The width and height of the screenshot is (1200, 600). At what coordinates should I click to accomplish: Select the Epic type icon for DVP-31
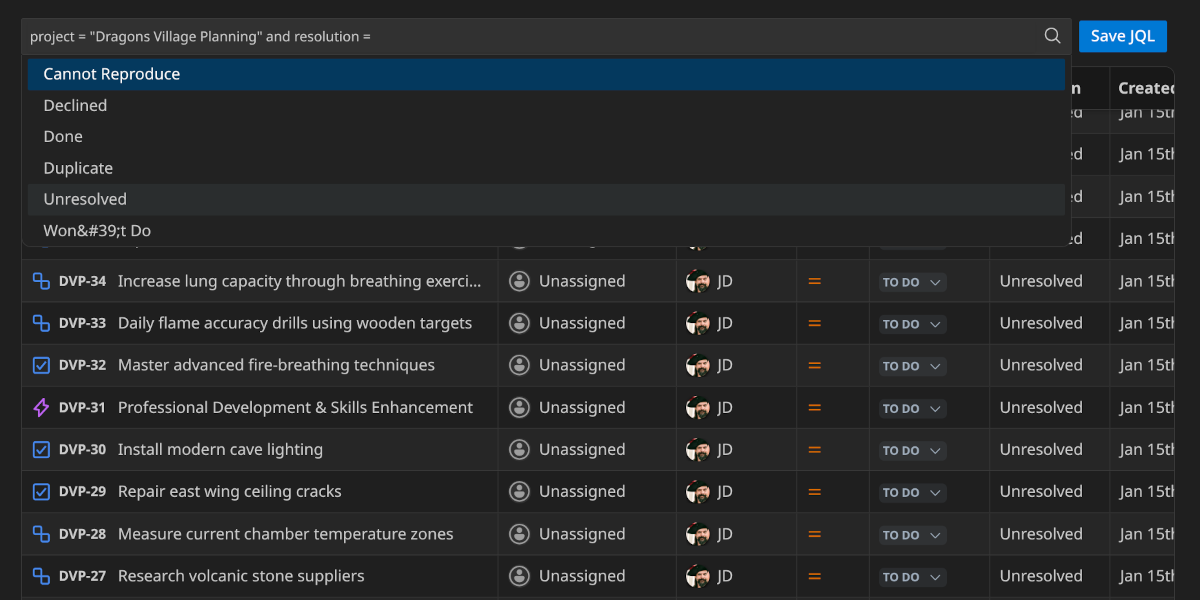pyautogui.click(x=41, y=407)
